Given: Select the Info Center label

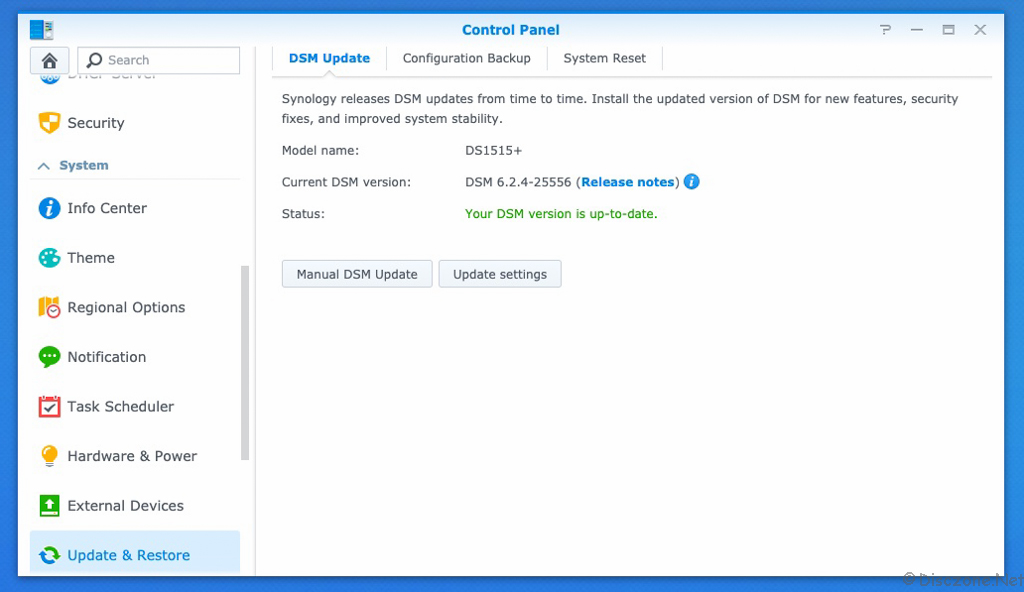Looking at the screenshot, I should pyautogui.click(x=107, y=208).
